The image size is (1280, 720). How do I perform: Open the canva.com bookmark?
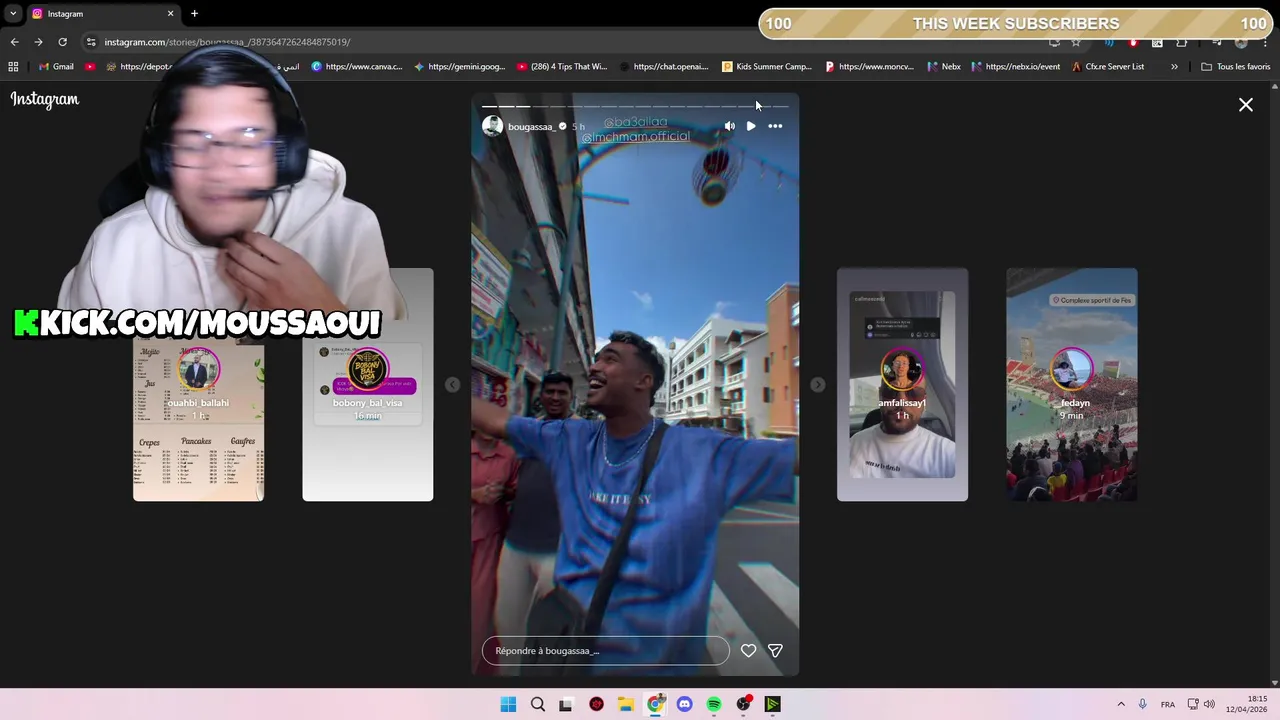coord(357,67)
